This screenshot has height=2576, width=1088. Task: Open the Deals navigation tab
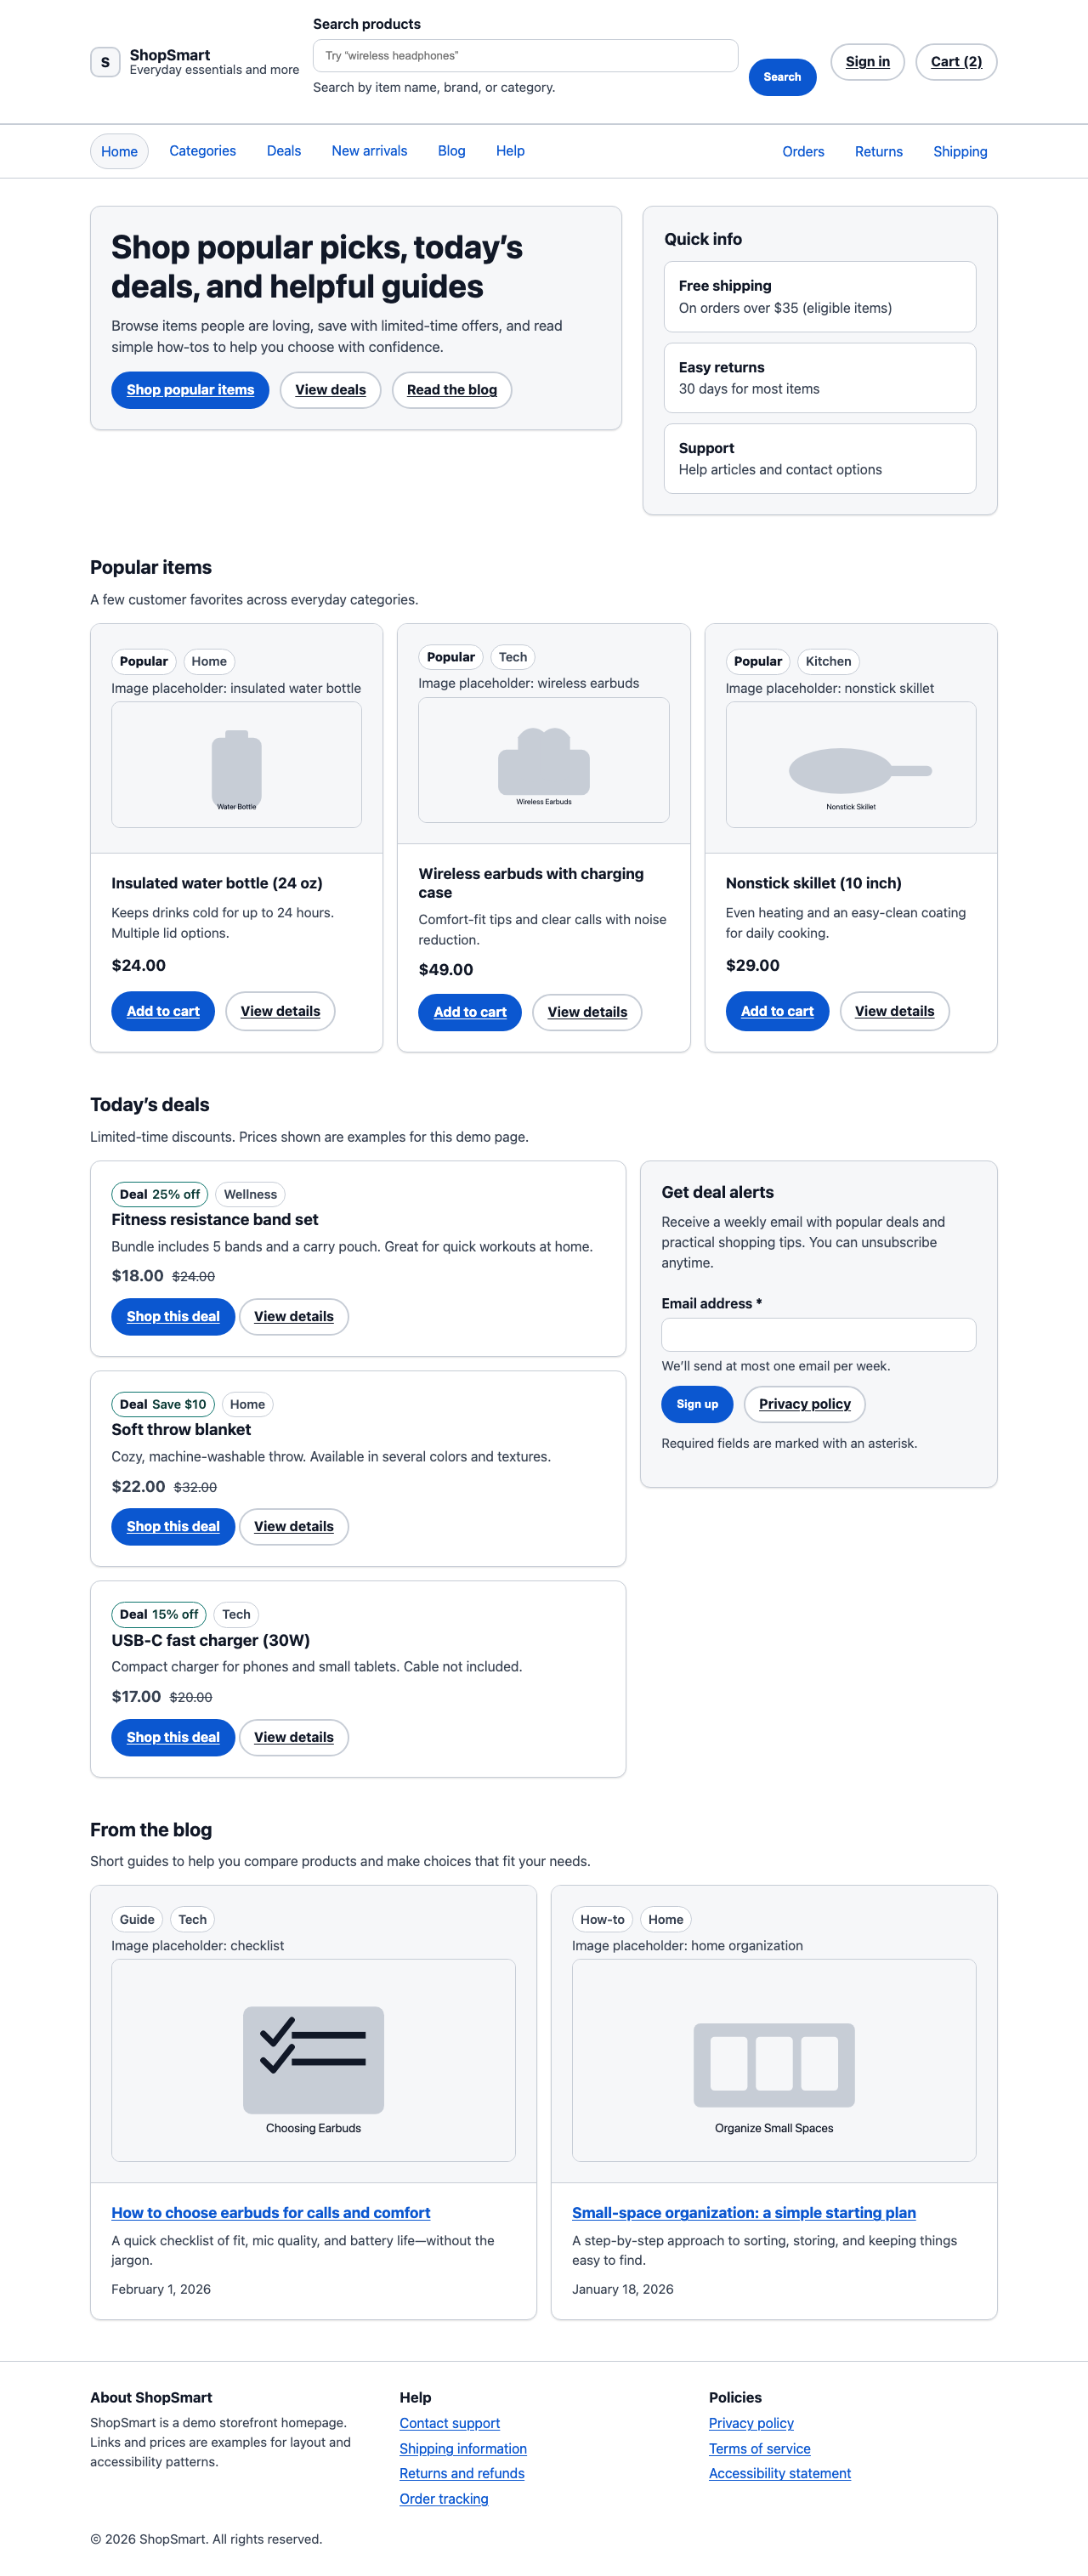click(x=283, y=151)
